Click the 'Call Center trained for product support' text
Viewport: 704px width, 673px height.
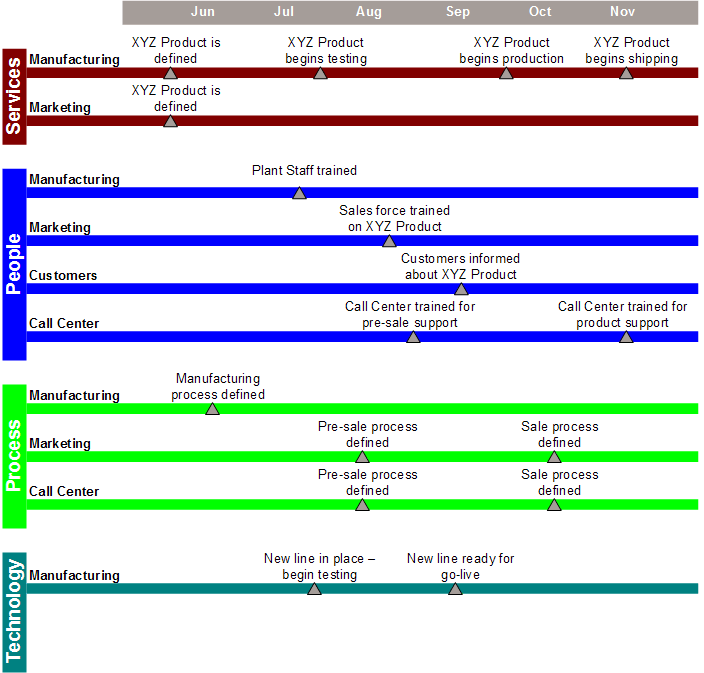tap(622, 315)
